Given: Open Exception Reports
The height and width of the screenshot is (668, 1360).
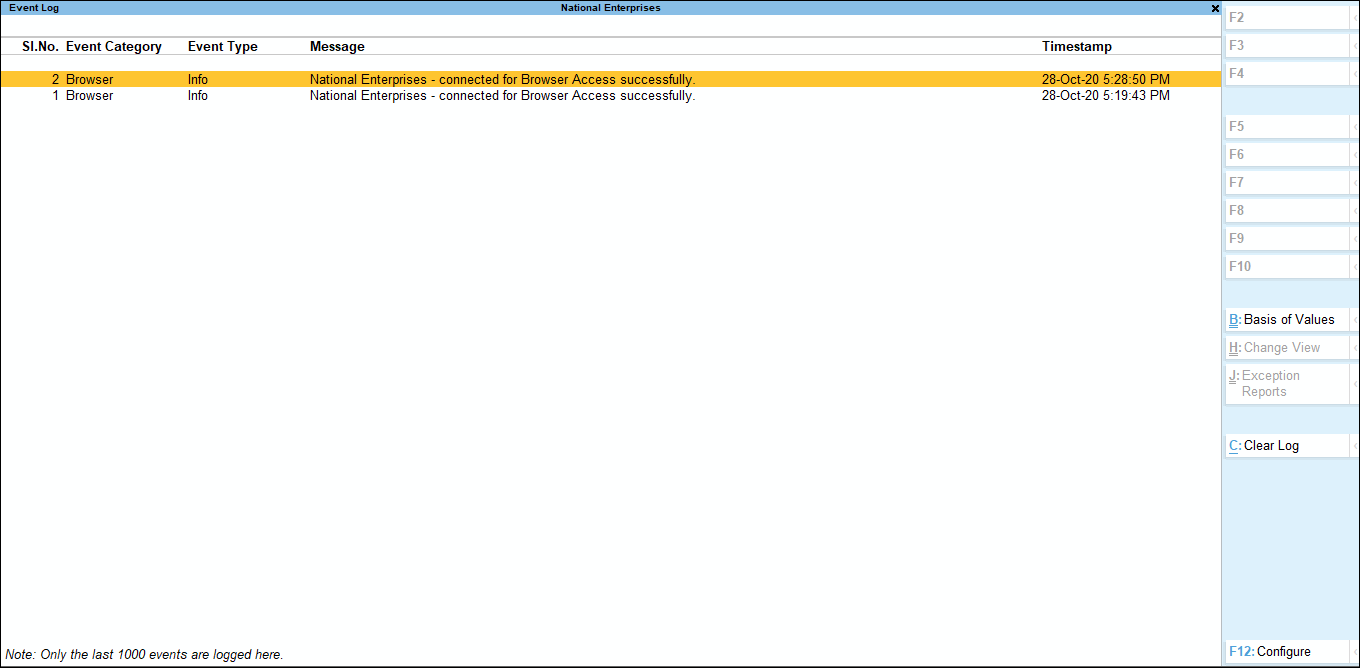Looking at the screenshot, I should pos(1287,384).
